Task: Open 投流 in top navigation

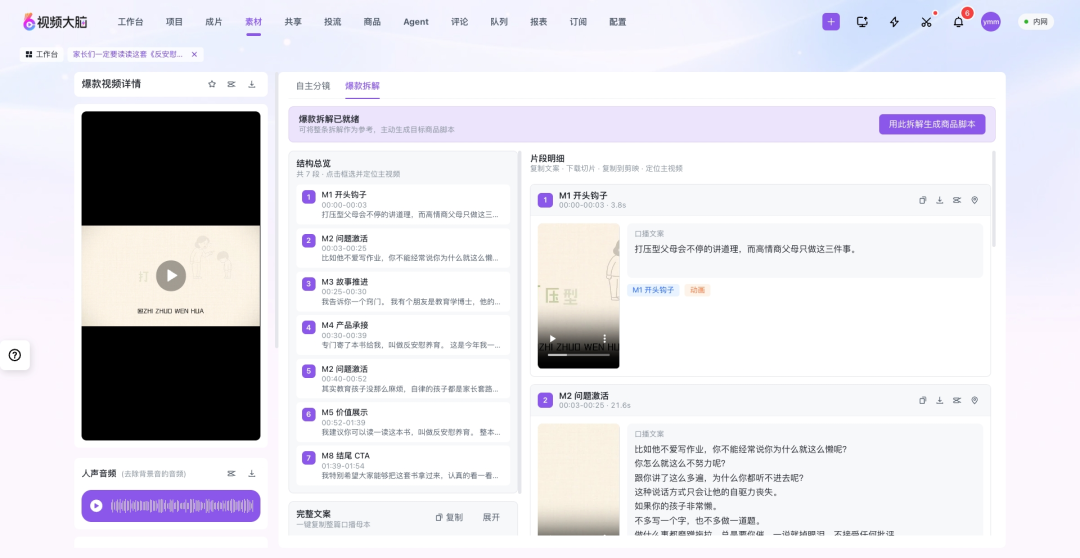Action: pos(333,22)
